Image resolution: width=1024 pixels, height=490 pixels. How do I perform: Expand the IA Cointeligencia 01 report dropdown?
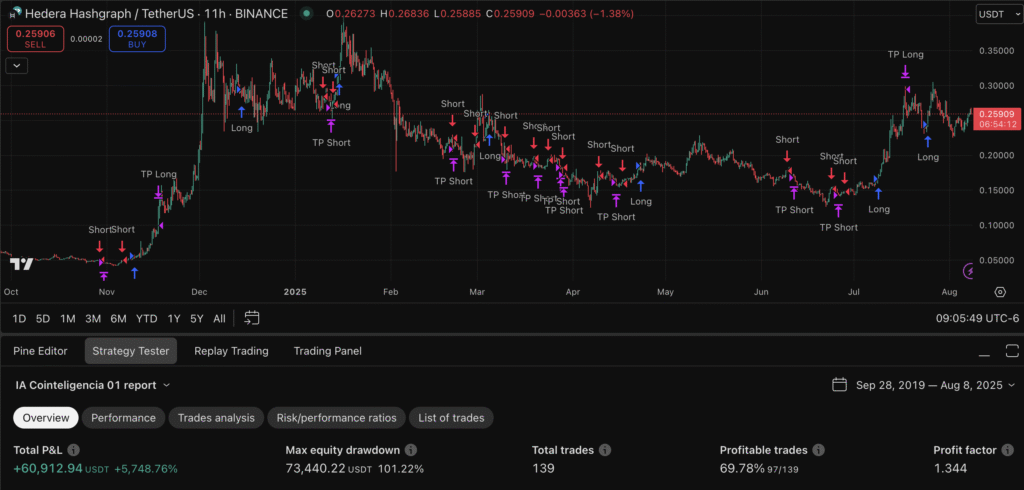coord(93,385)
